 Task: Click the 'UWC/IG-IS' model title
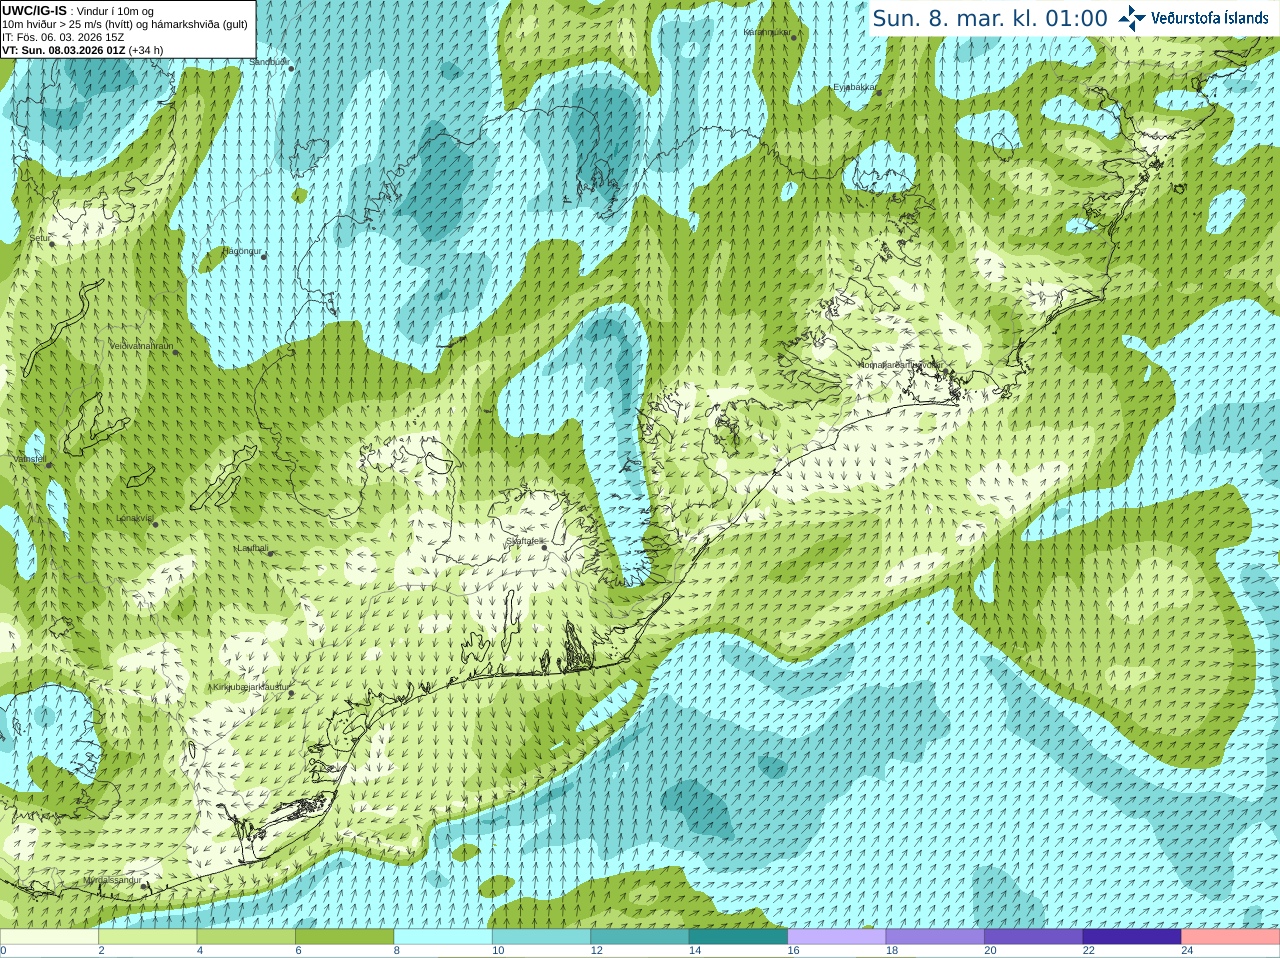(x=34, y=10)
